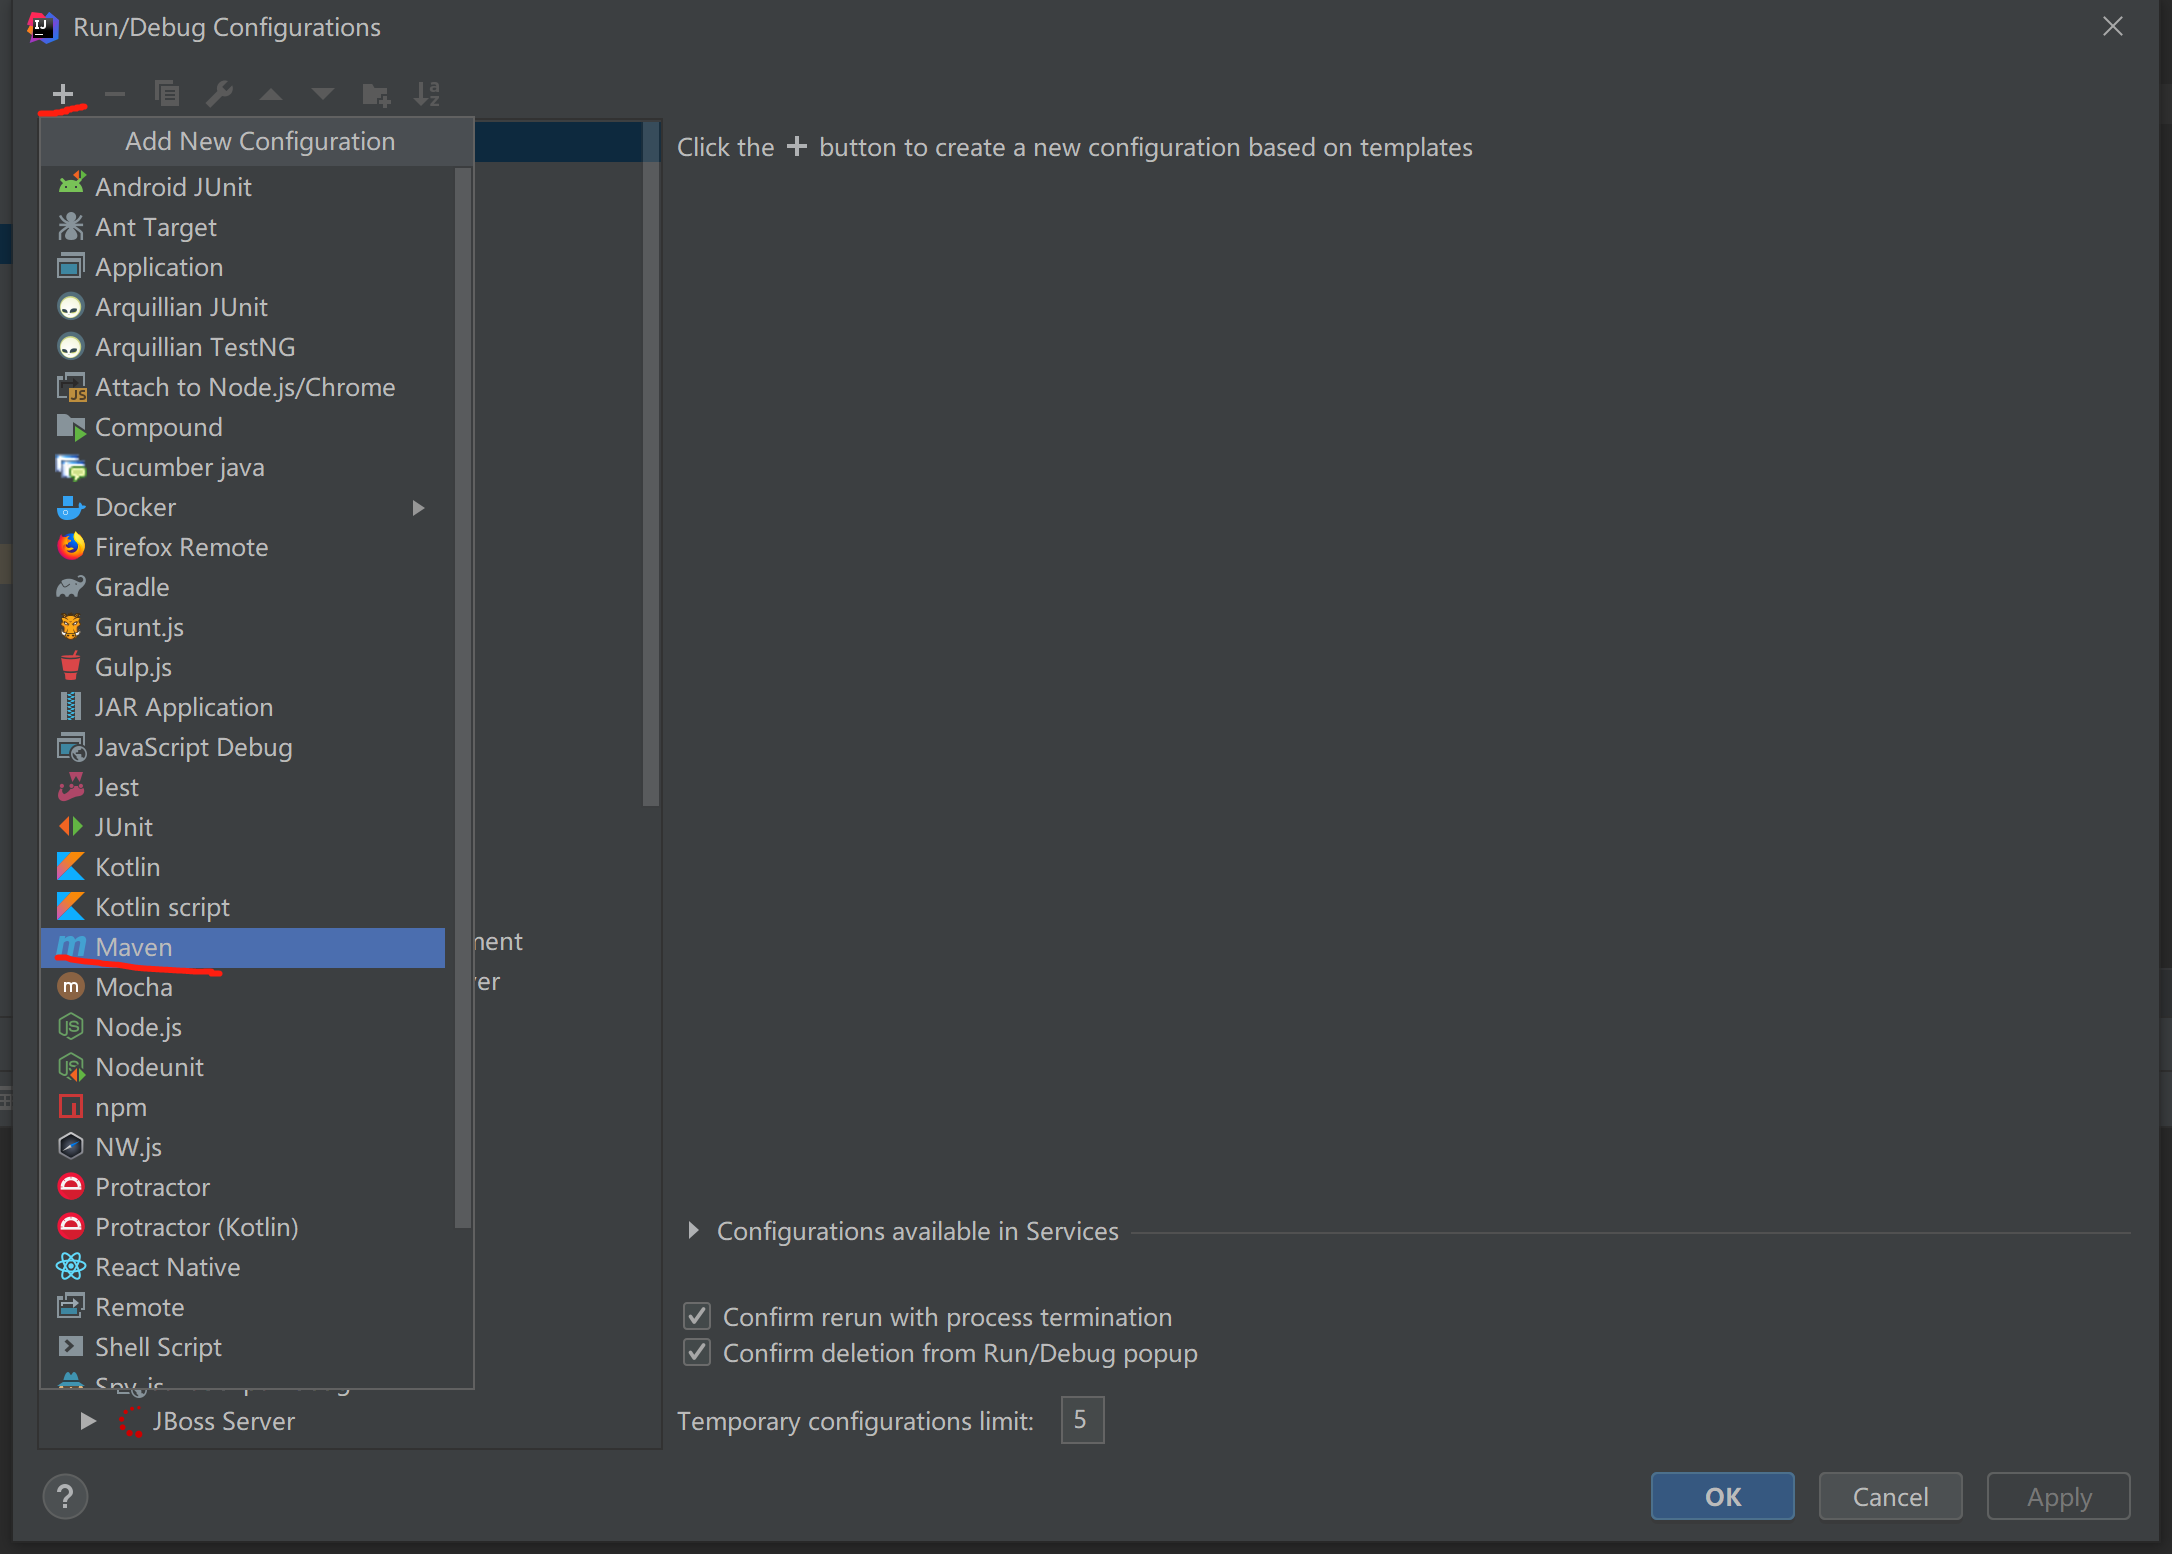Screen dimensions: 2172x1554
Task: Select Grunt.js entry
Action: [x=243, y=627]
